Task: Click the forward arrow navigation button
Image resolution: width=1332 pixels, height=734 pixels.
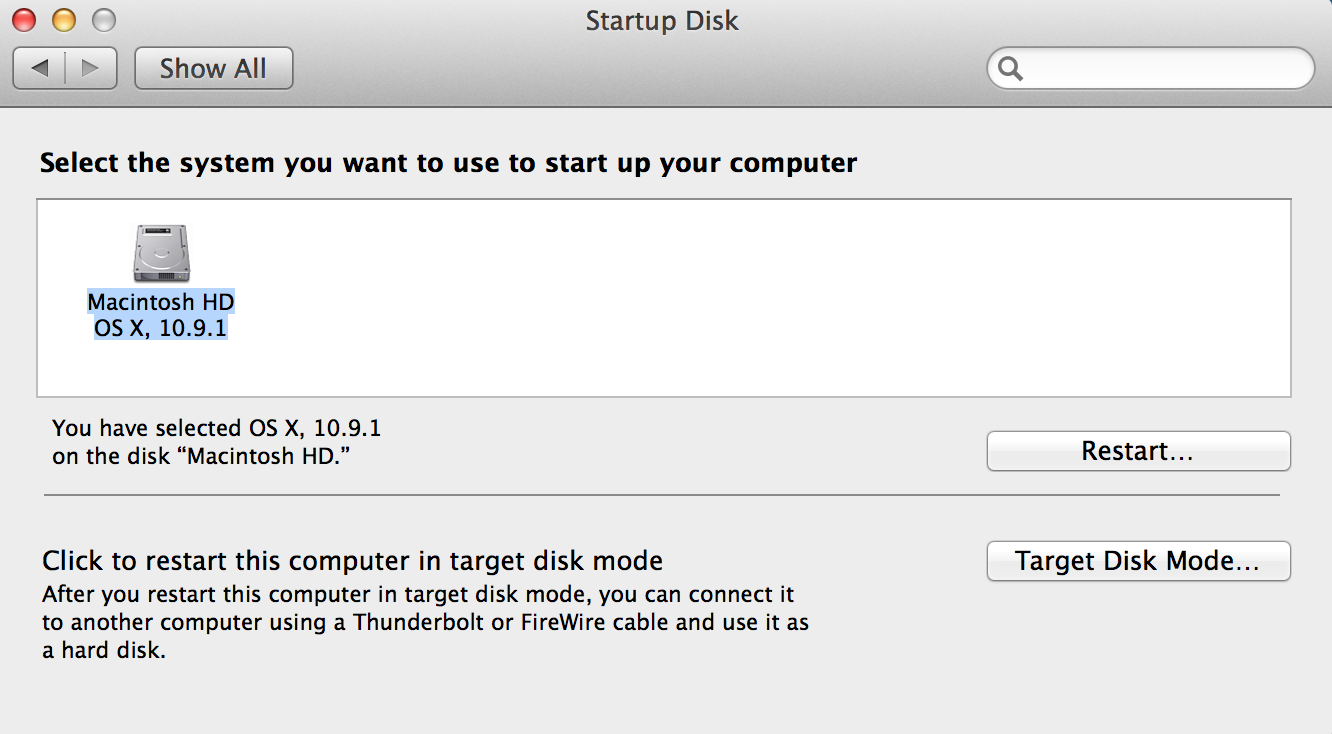Action: click(x=91, y=68)
